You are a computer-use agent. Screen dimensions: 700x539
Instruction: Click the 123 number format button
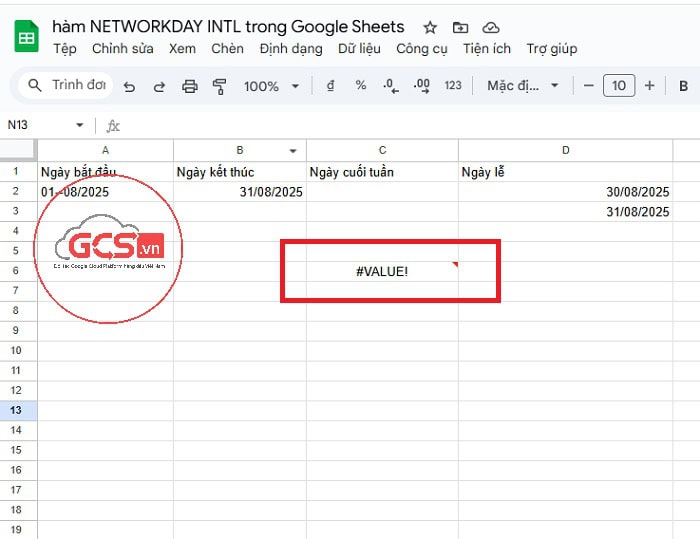[453, 86]
